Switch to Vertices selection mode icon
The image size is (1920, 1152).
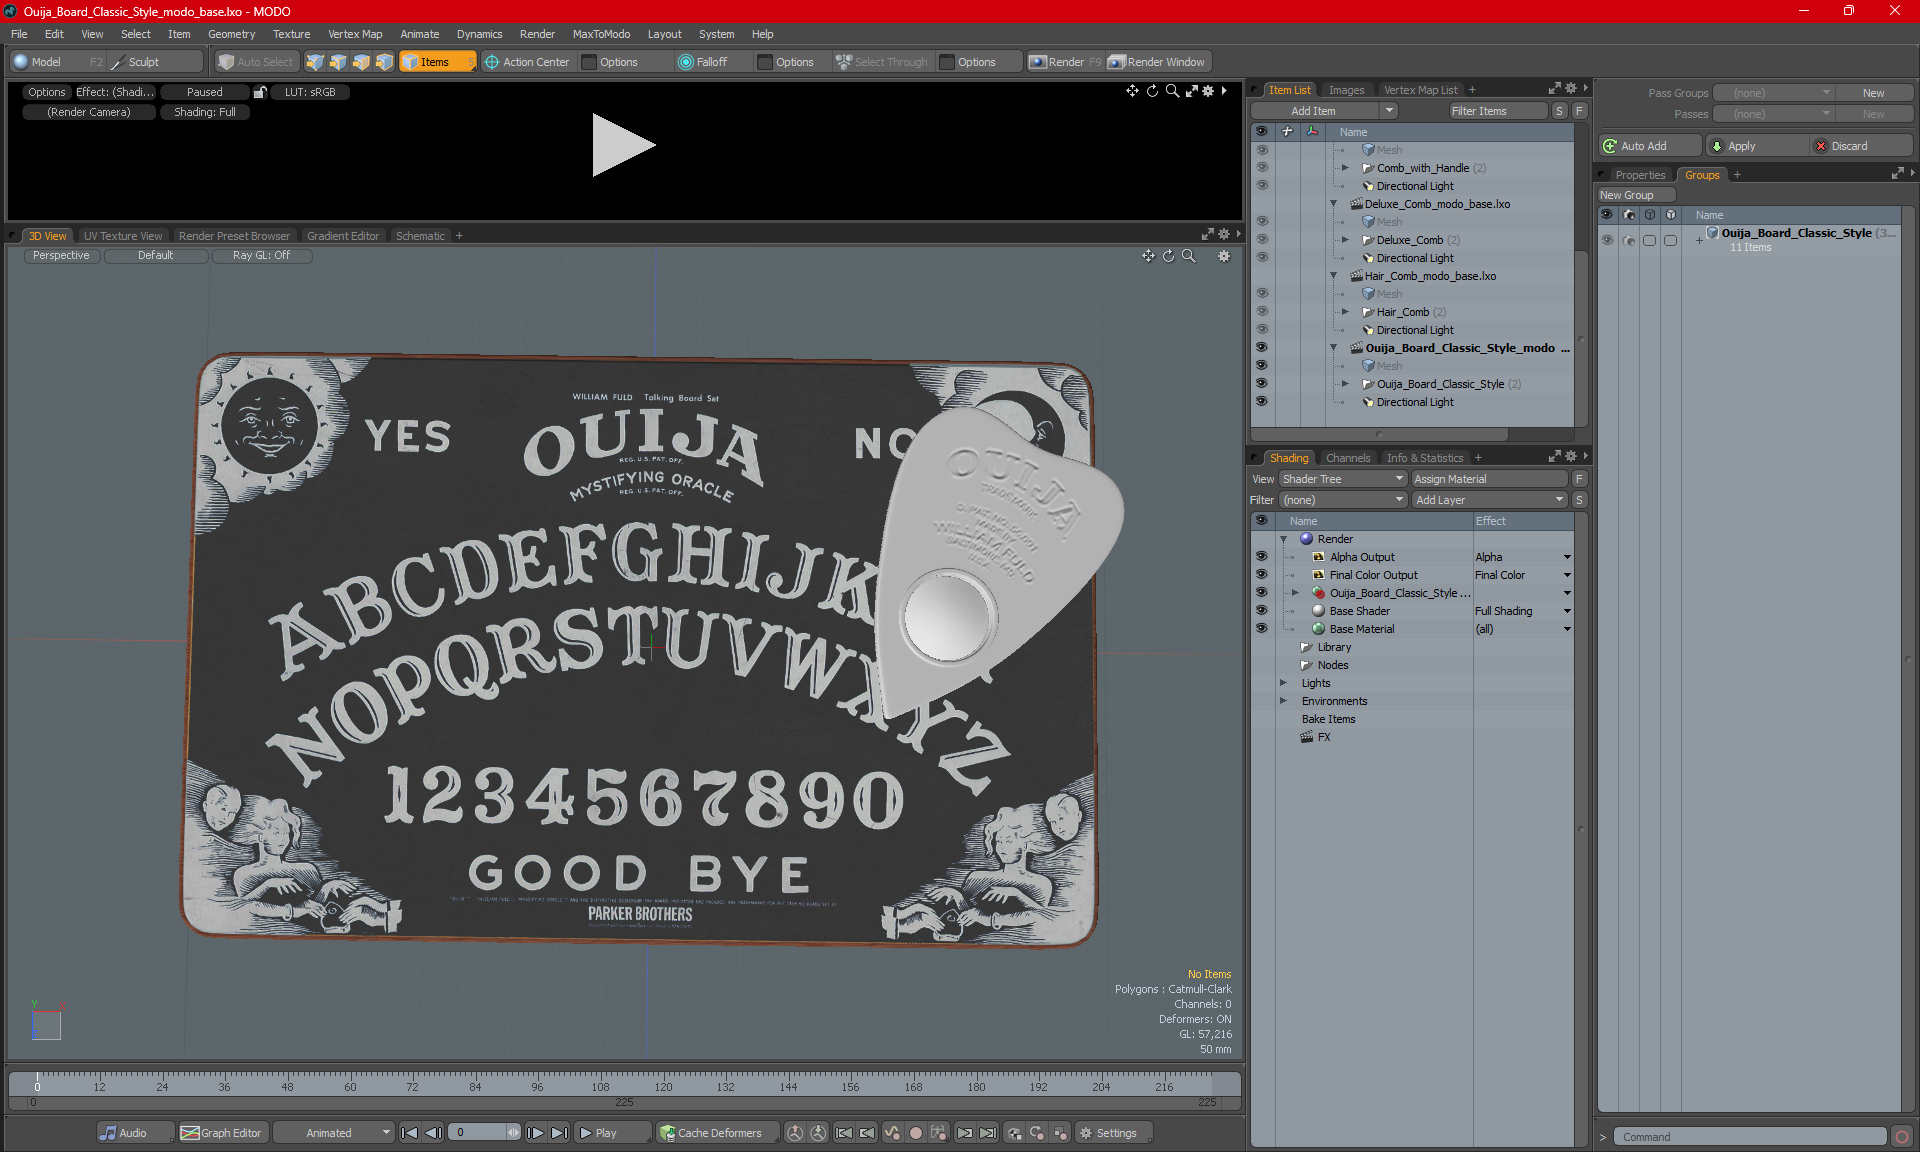tap(315, 62)
